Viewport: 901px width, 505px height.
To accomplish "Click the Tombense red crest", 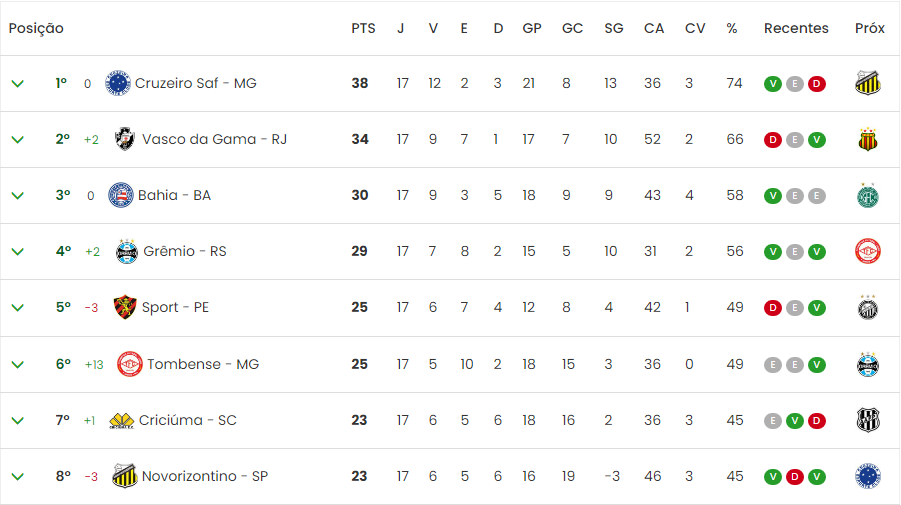I will pos(129,364).
